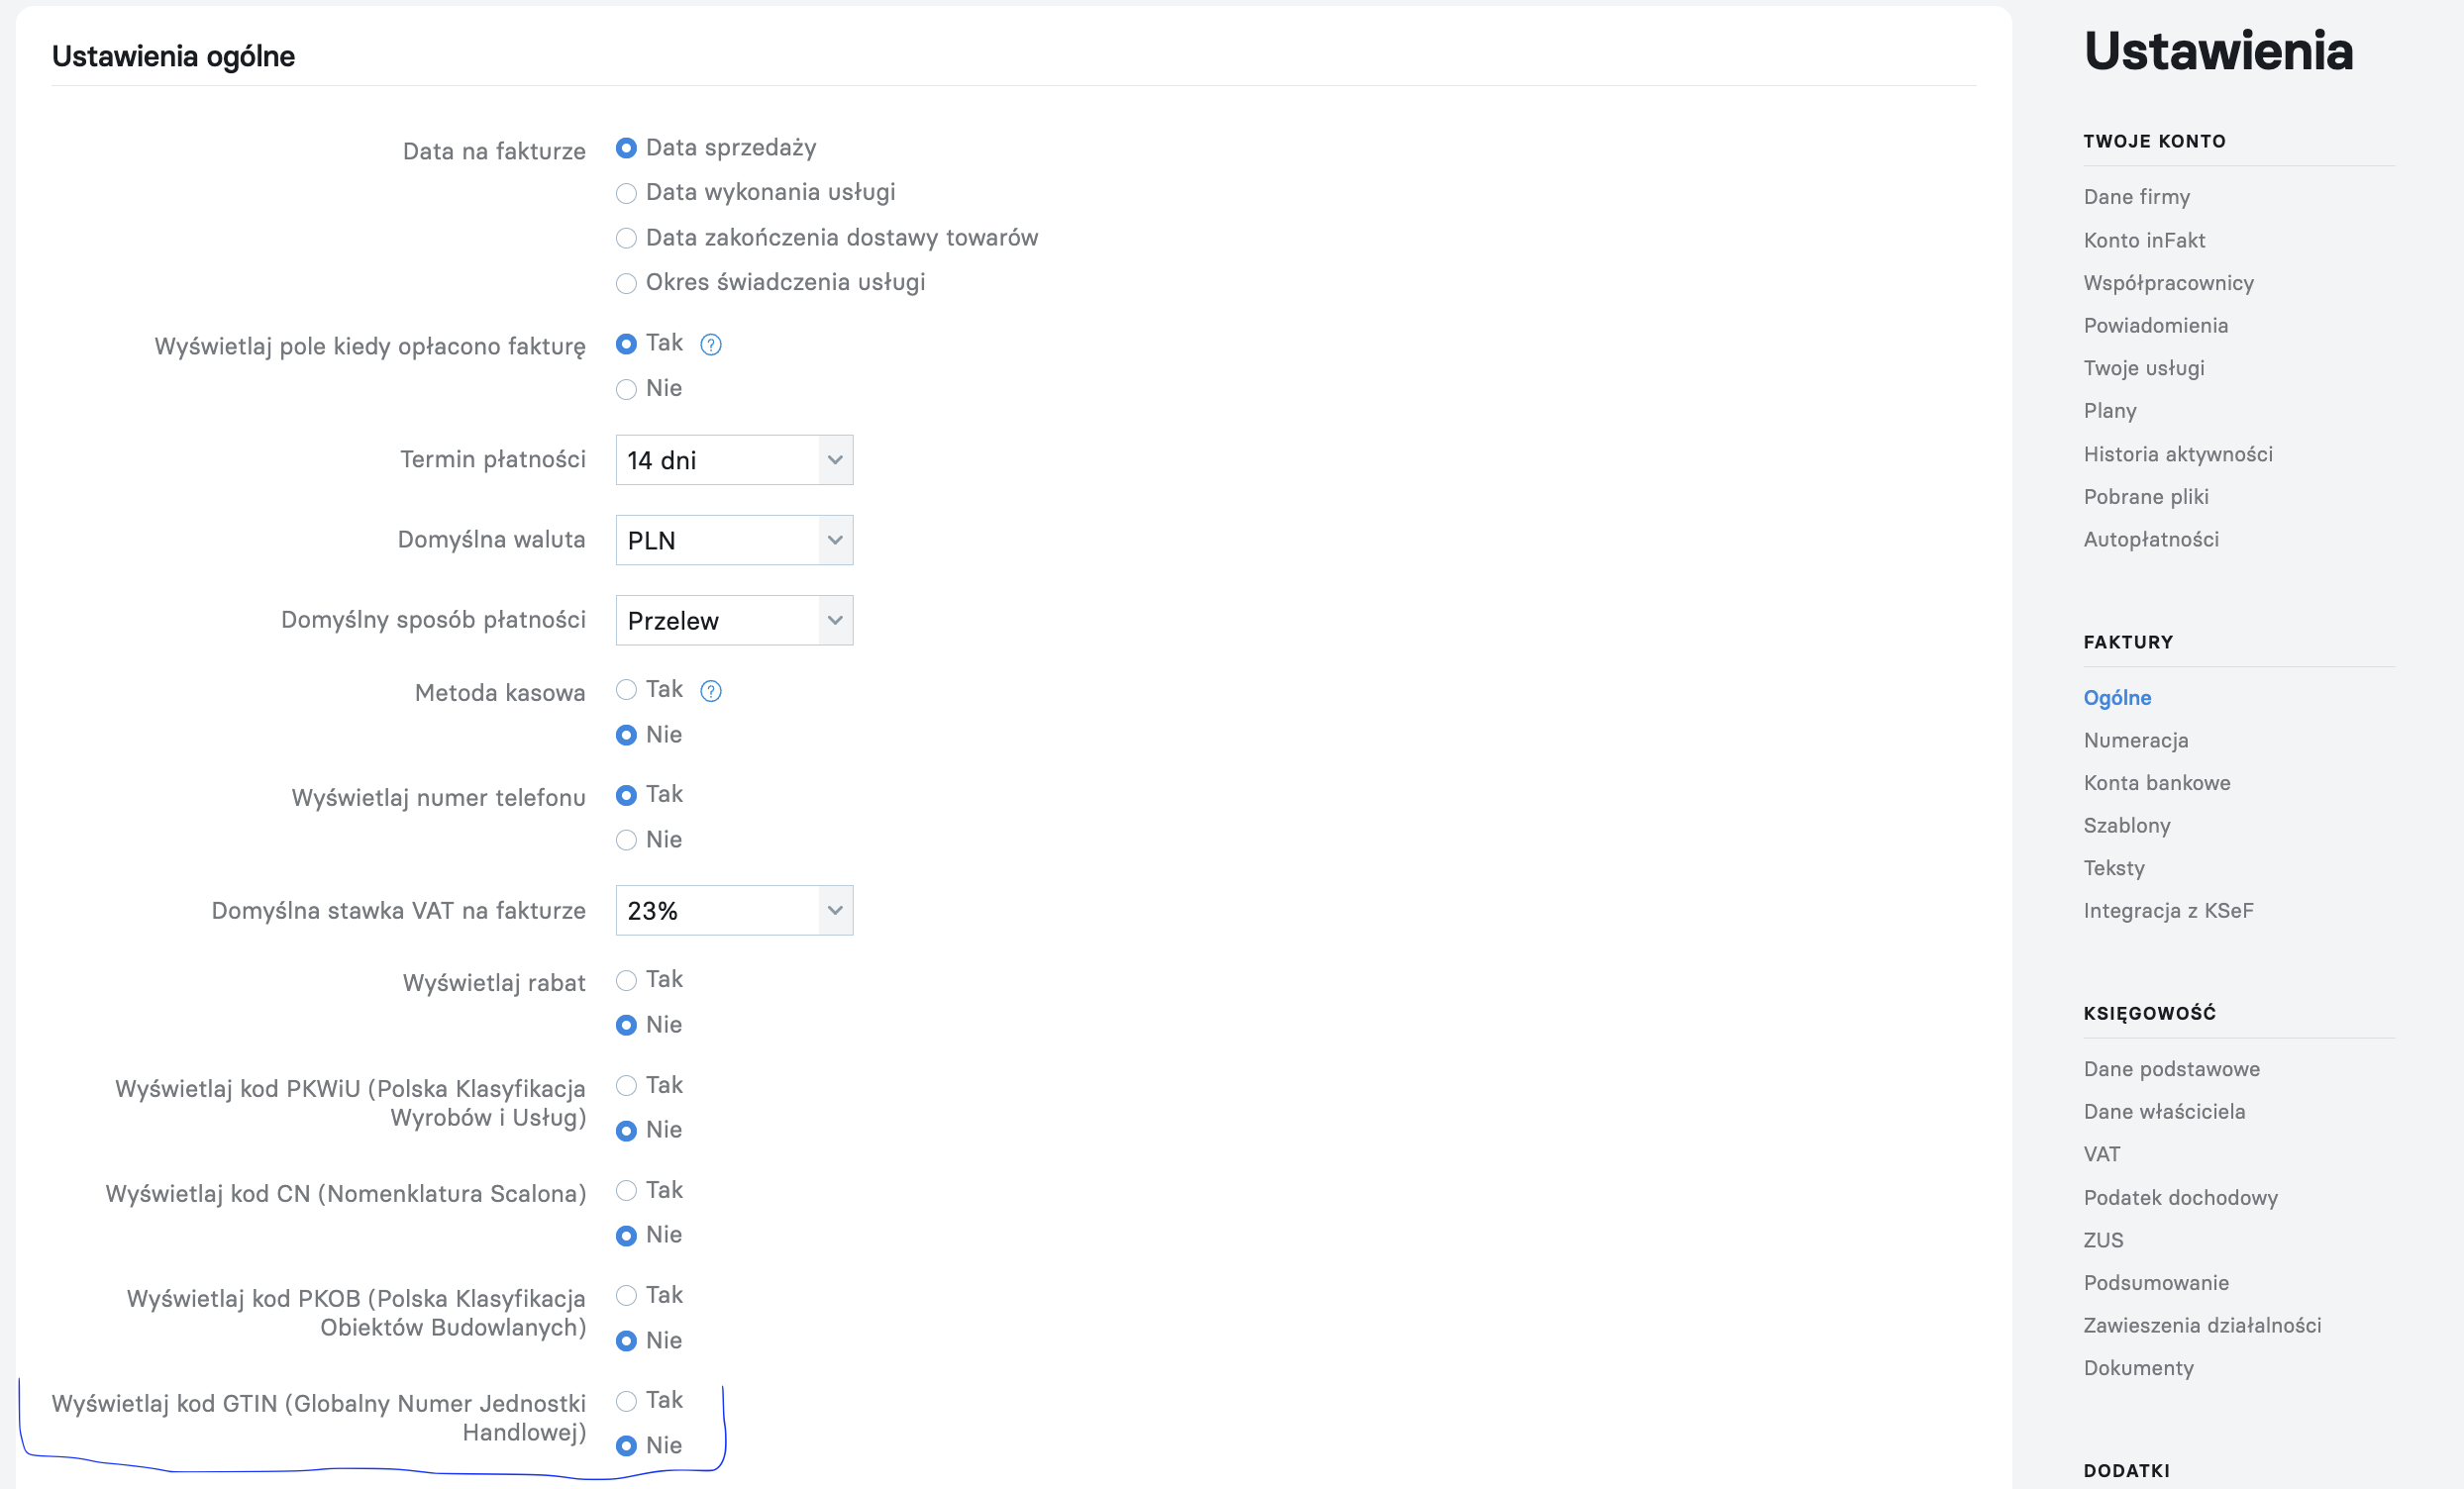2464x1489 pixels.
Task: Open 'Numeracja' invoice settings
Action: pos(2136,740)
